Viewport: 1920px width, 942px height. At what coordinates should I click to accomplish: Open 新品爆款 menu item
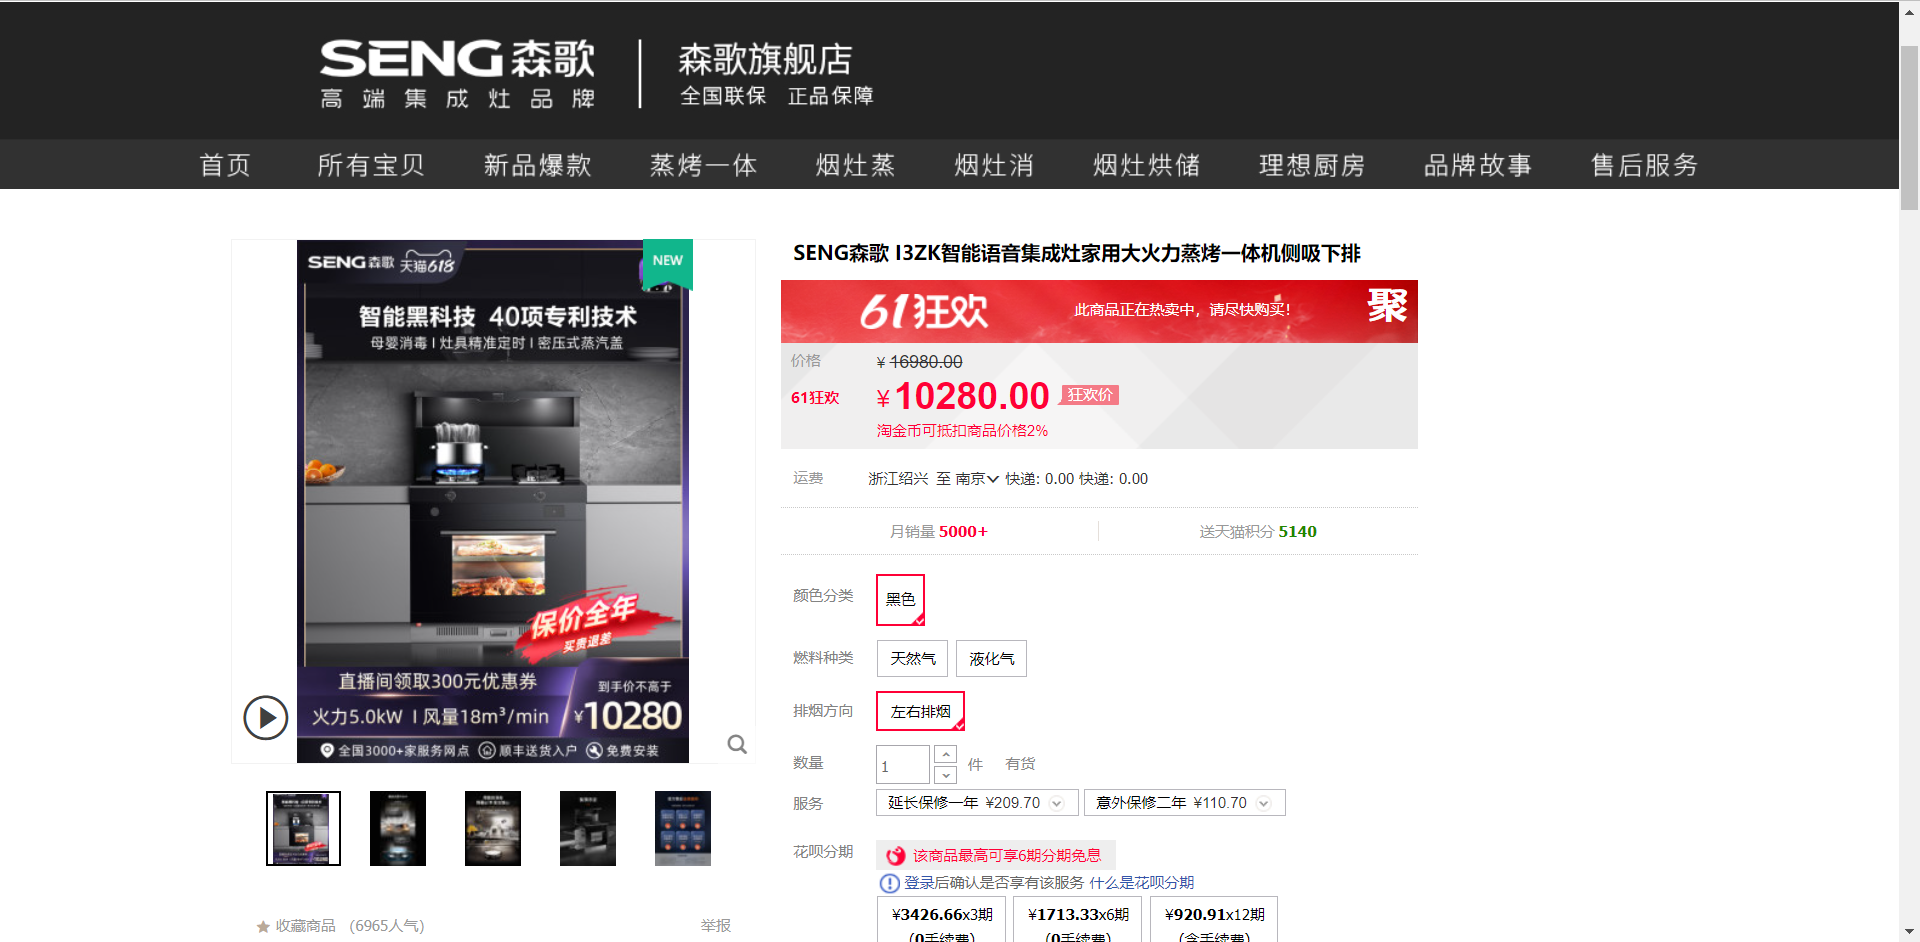pyautogui.click(x=538, y=165)
